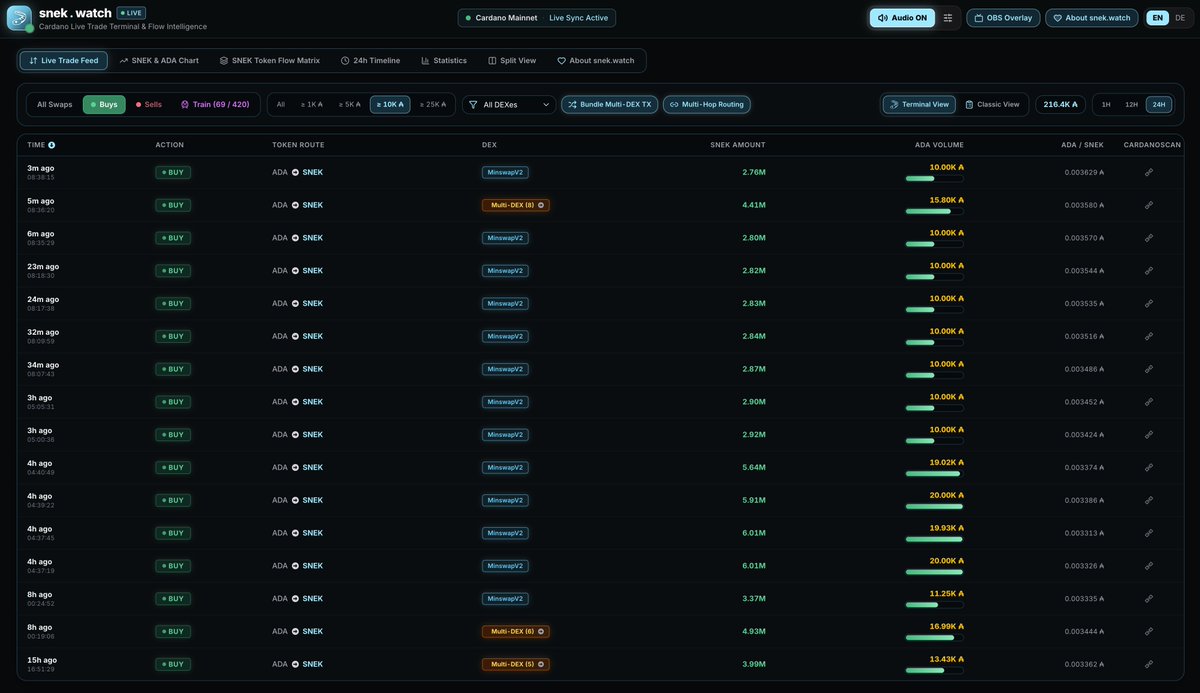Select the Split View tab

[x=512, y=61]
